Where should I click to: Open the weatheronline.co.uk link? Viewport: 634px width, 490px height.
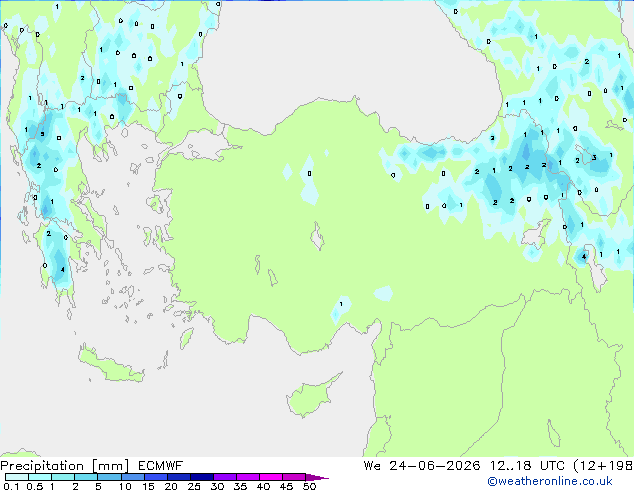[x=549, y=481]
